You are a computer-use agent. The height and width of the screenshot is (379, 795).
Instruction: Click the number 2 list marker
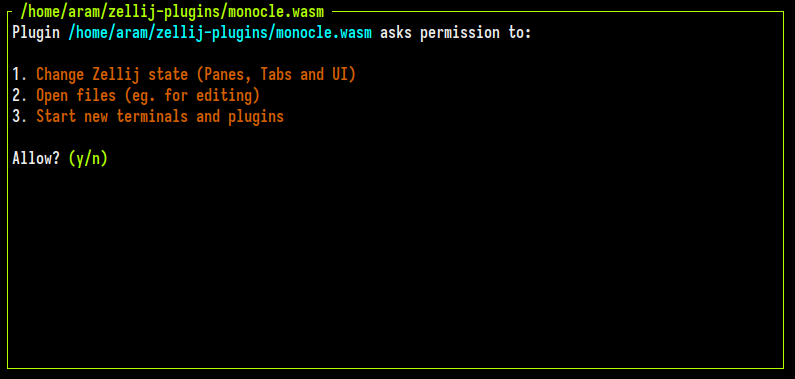[x=20, y=96]
